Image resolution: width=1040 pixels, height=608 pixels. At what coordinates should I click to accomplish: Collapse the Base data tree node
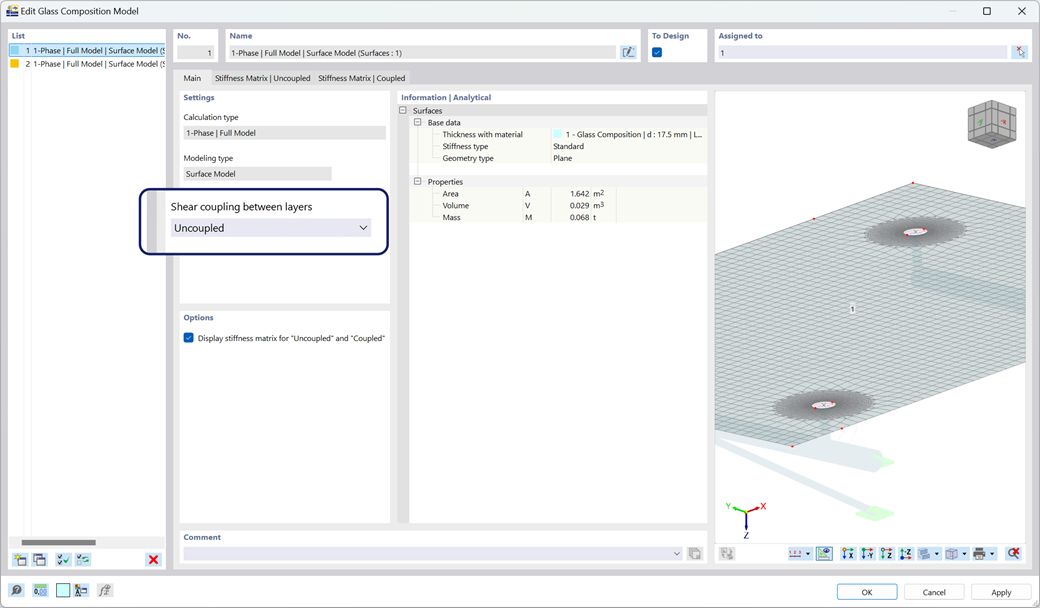[418, 122]
